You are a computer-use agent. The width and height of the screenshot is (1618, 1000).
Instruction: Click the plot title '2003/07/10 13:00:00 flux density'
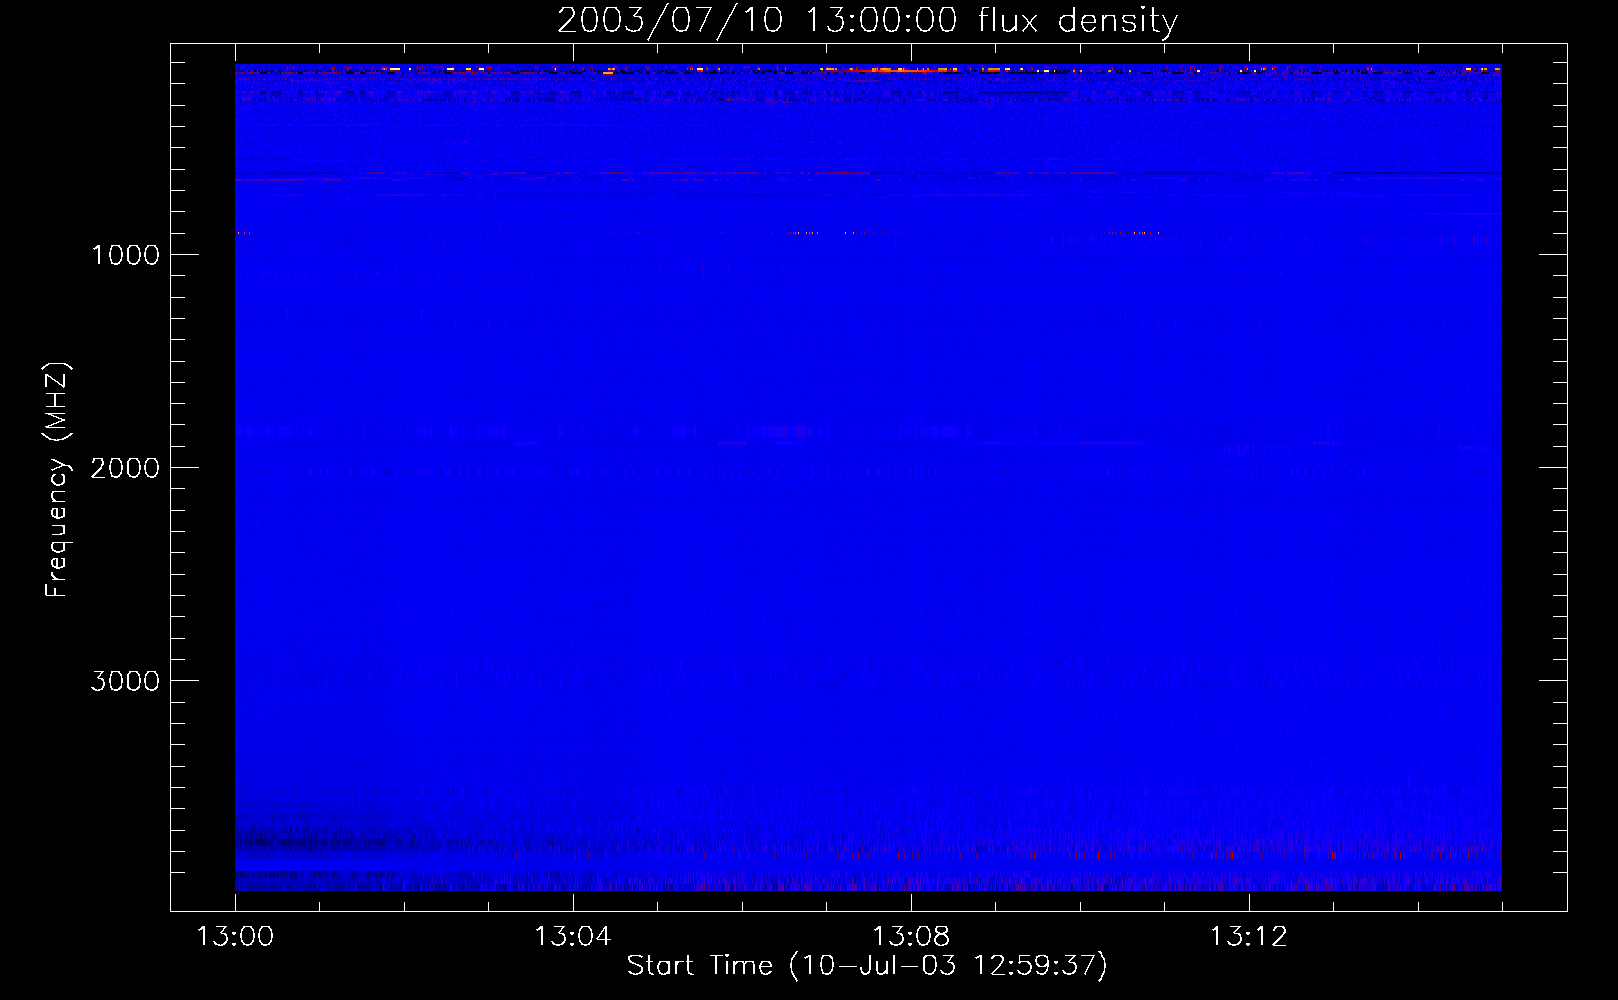[867, 20]
